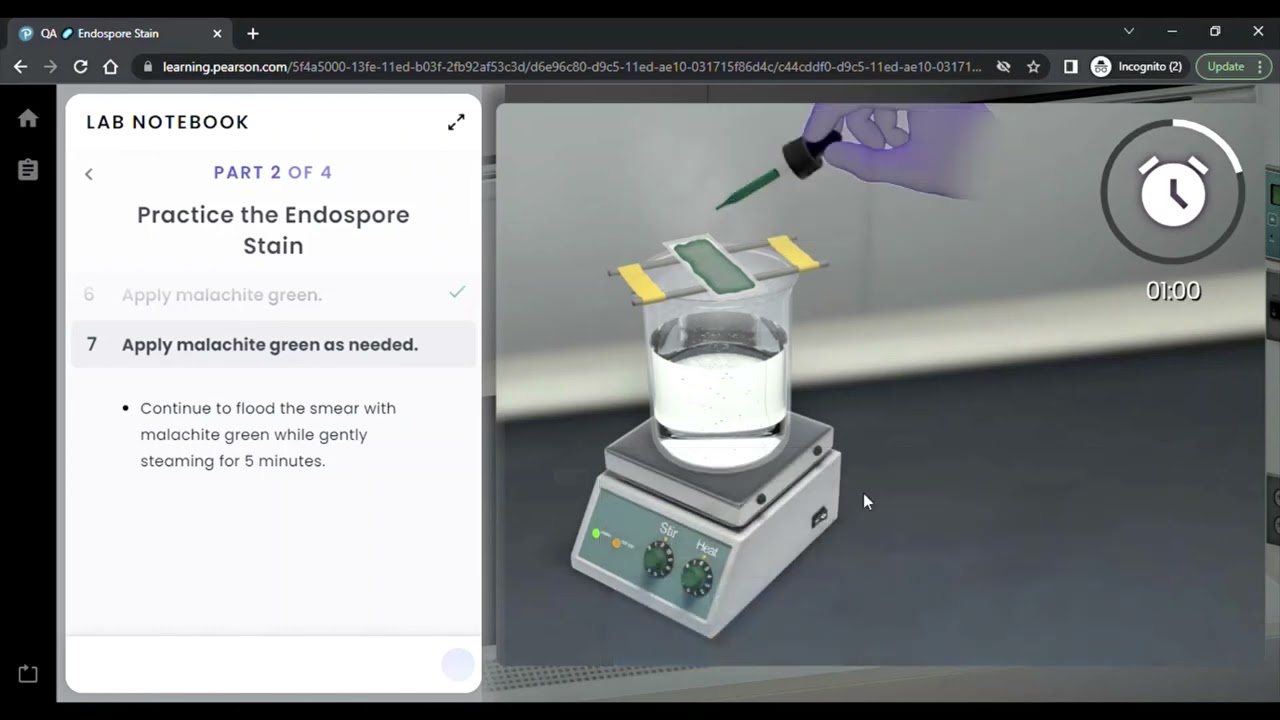Open the browser side panel icon

click(x=1070, y=66)
